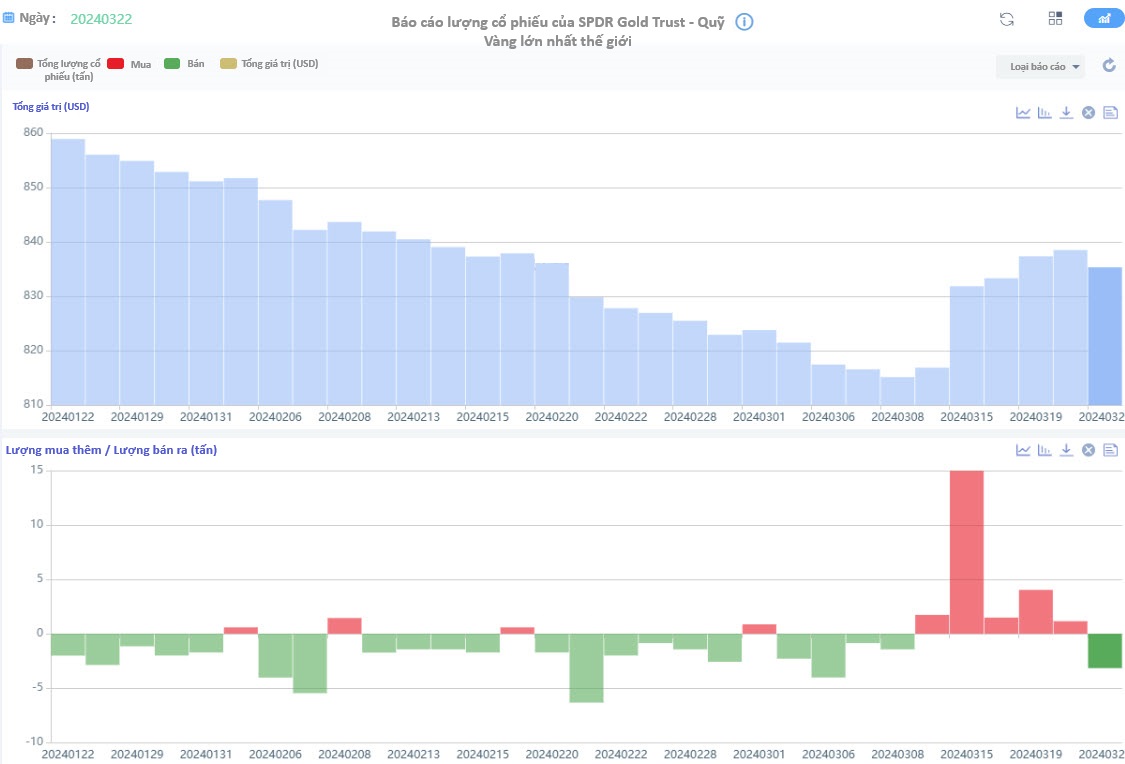Click the 20240308 label under the top chart
1125x764 pixels.
[x=898, y=417]
